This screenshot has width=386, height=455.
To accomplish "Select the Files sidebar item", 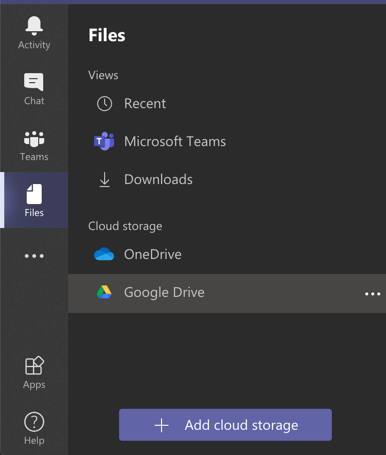I will click(34, 200).
